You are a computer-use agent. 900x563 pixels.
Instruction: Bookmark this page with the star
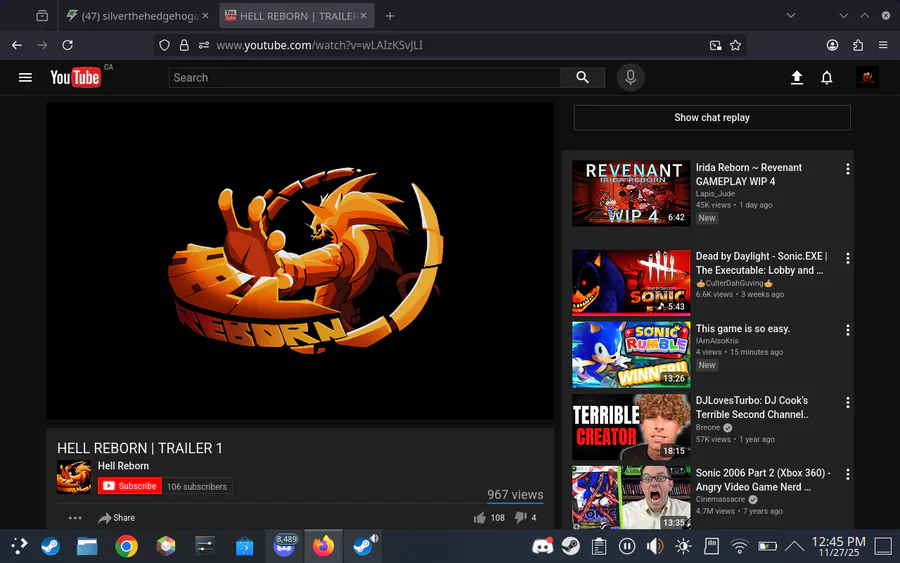point(735,45)
